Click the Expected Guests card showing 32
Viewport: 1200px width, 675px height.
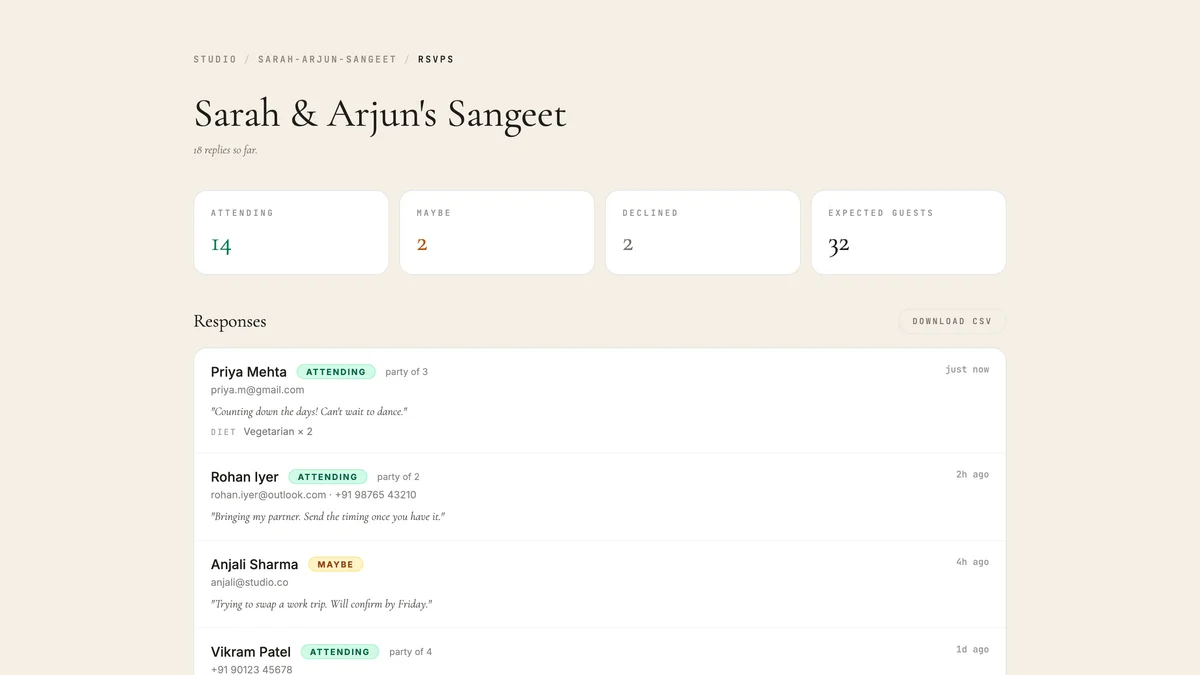(x=908, y=232)
